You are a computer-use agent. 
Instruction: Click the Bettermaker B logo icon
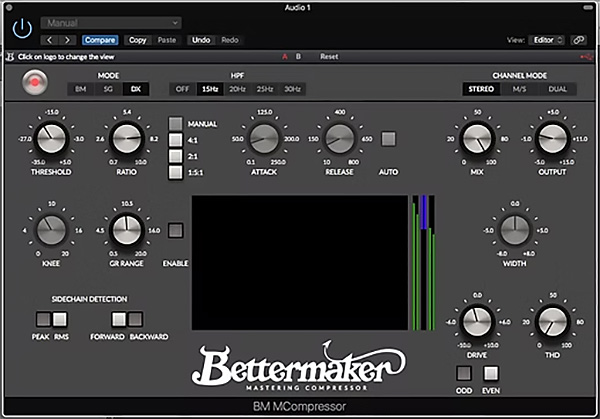(x=10, y=57)
